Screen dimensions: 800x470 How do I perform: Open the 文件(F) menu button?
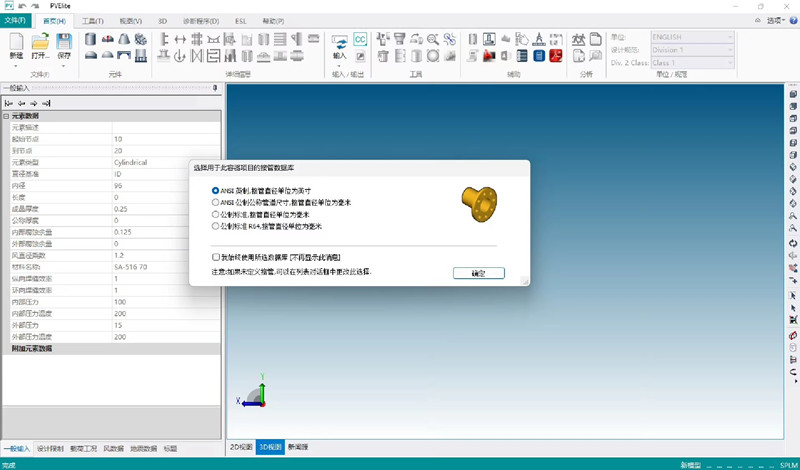click(x=15, y=20)
